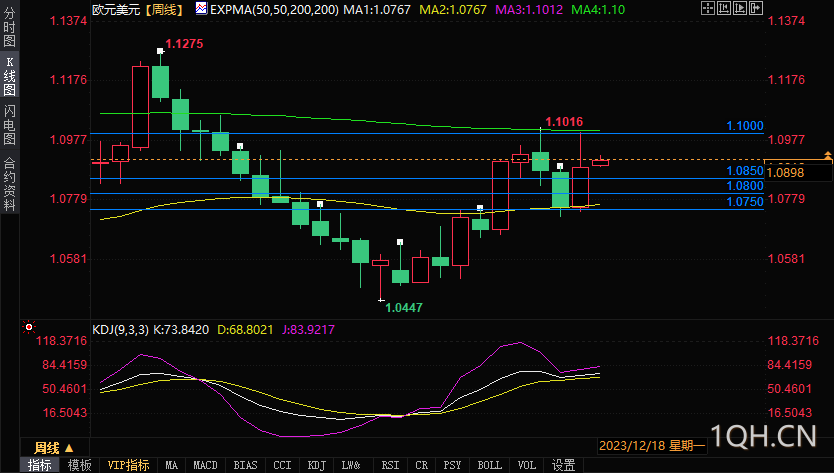834x473 pixels.
Task: Select the blue 1.0750 price line label
Action: [745, 202]
